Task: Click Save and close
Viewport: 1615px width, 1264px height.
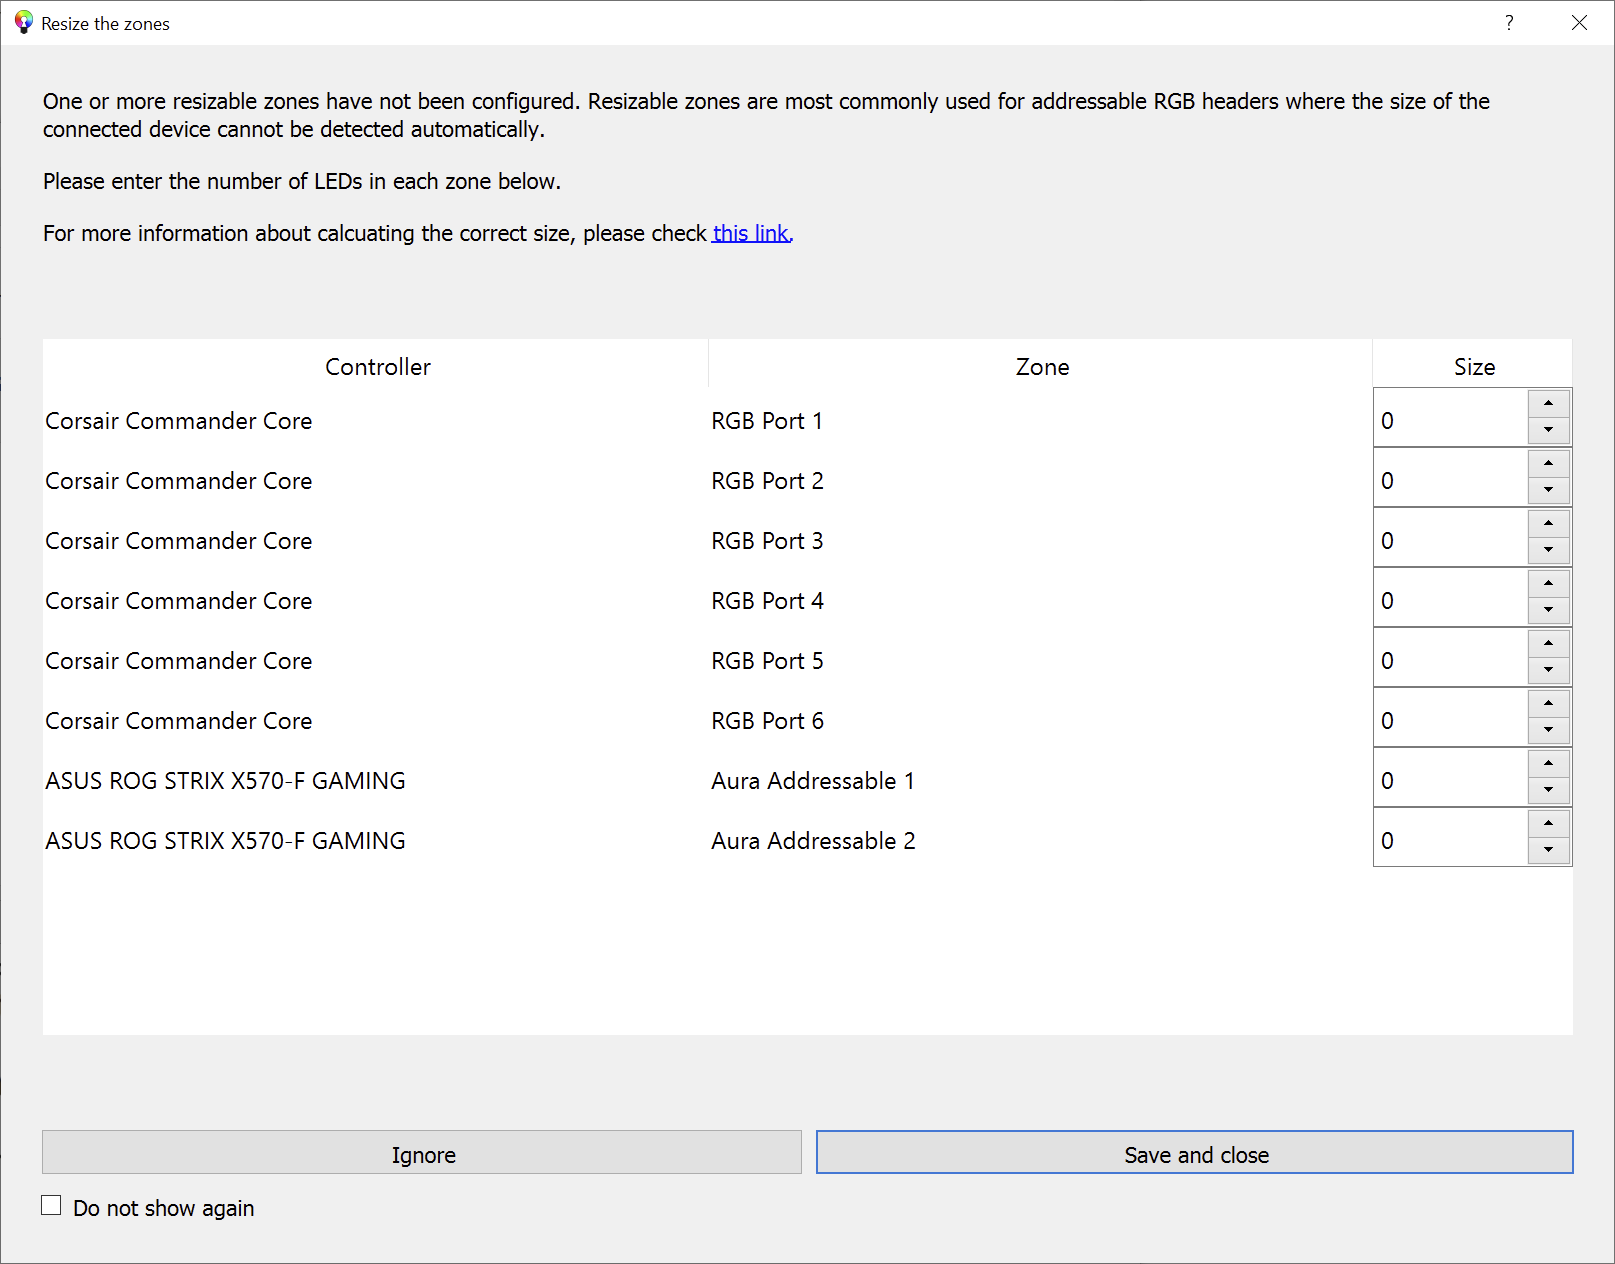Action: (1195, 1153)
